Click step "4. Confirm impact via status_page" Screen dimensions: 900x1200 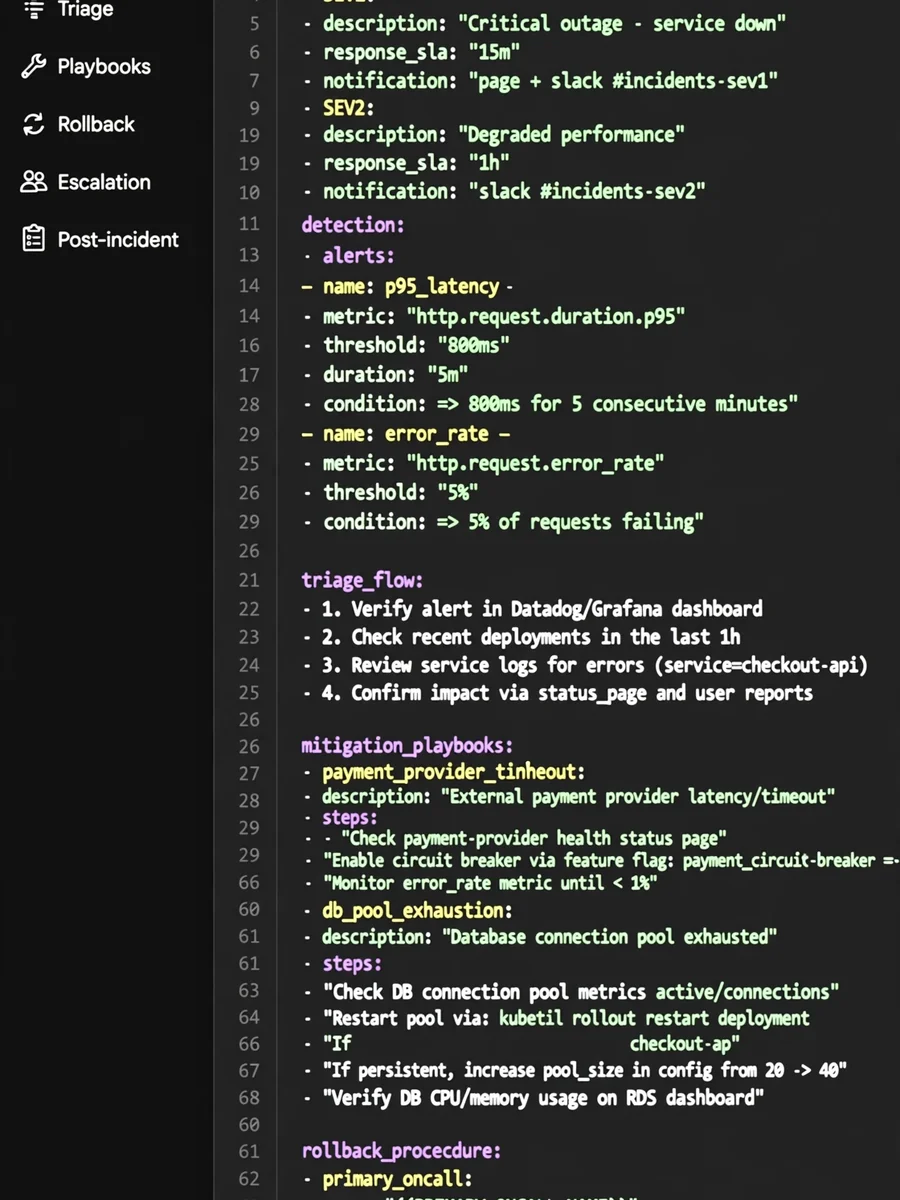pyautogui.click(x=558, y=692)
